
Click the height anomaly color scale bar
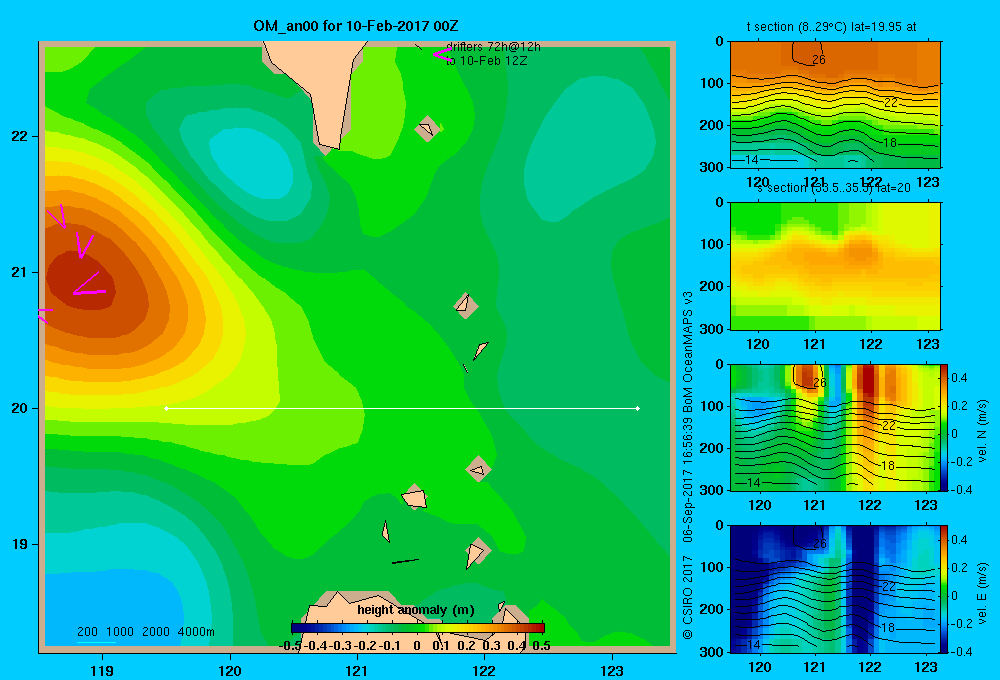[418, 628]
